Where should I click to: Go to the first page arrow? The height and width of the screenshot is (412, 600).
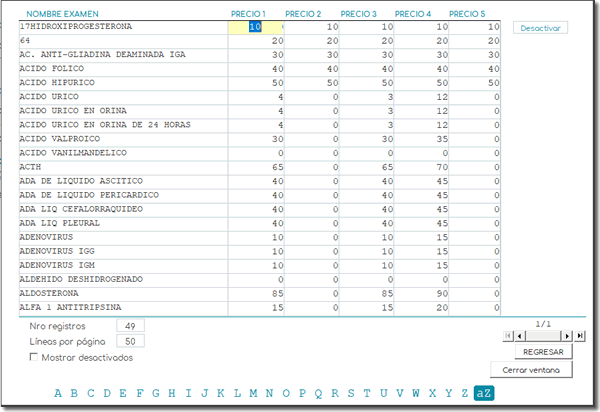click(508, 336)
